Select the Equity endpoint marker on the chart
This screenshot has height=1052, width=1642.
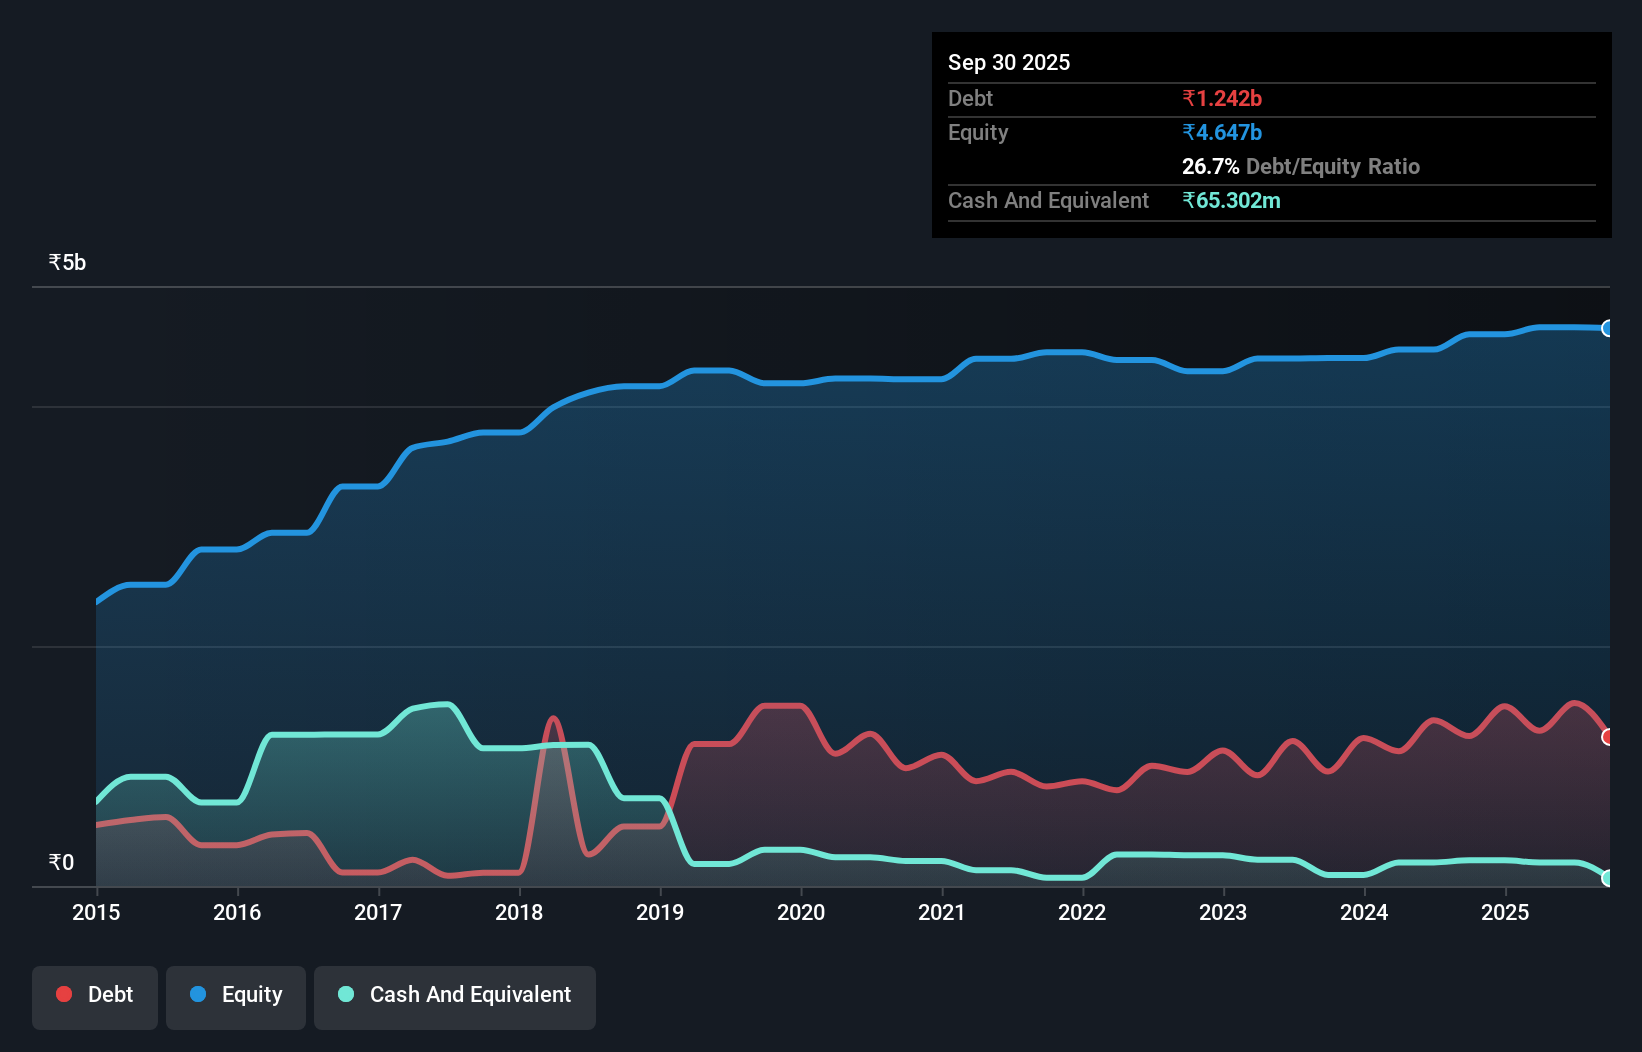1608,328
